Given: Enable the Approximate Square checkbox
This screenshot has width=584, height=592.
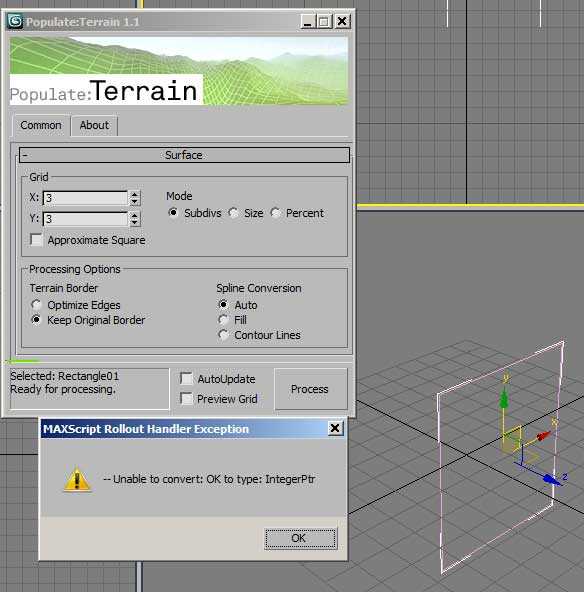Looking at the screenshot, I should coord(37,240).
